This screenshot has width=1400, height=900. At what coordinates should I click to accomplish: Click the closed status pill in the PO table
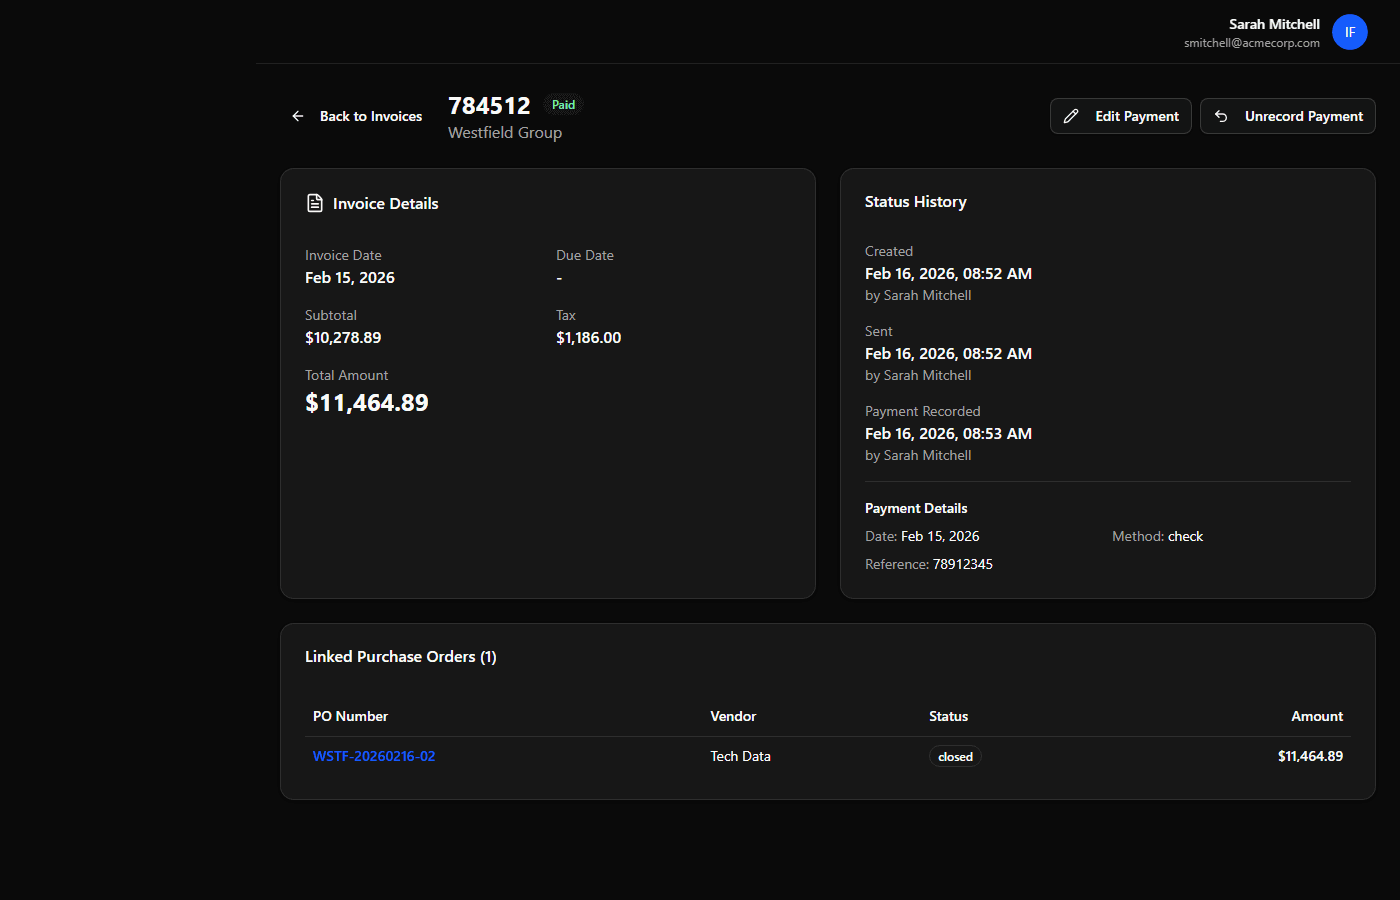tap(955, 756)
